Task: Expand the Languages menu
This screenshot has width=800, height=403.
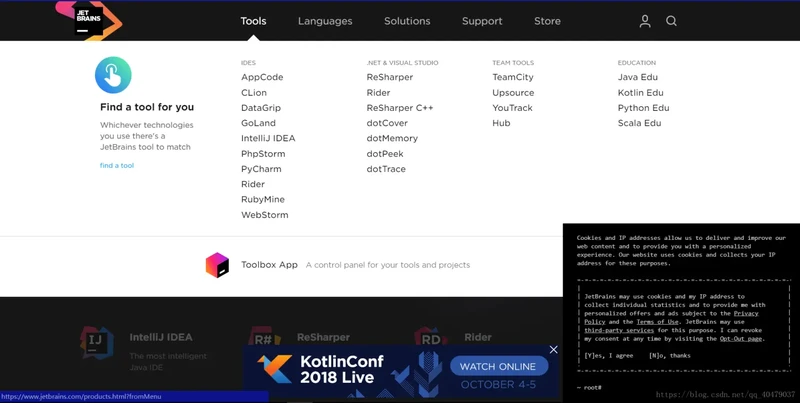Action: coord(325,21)
